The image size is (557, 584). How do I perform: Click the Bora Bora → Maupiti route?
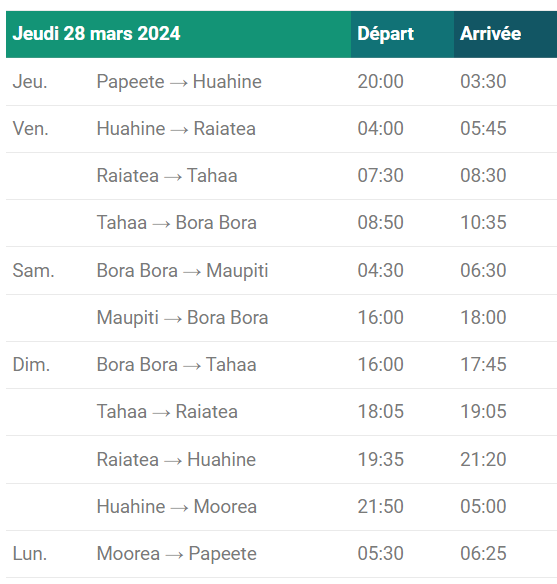point(182,271)
